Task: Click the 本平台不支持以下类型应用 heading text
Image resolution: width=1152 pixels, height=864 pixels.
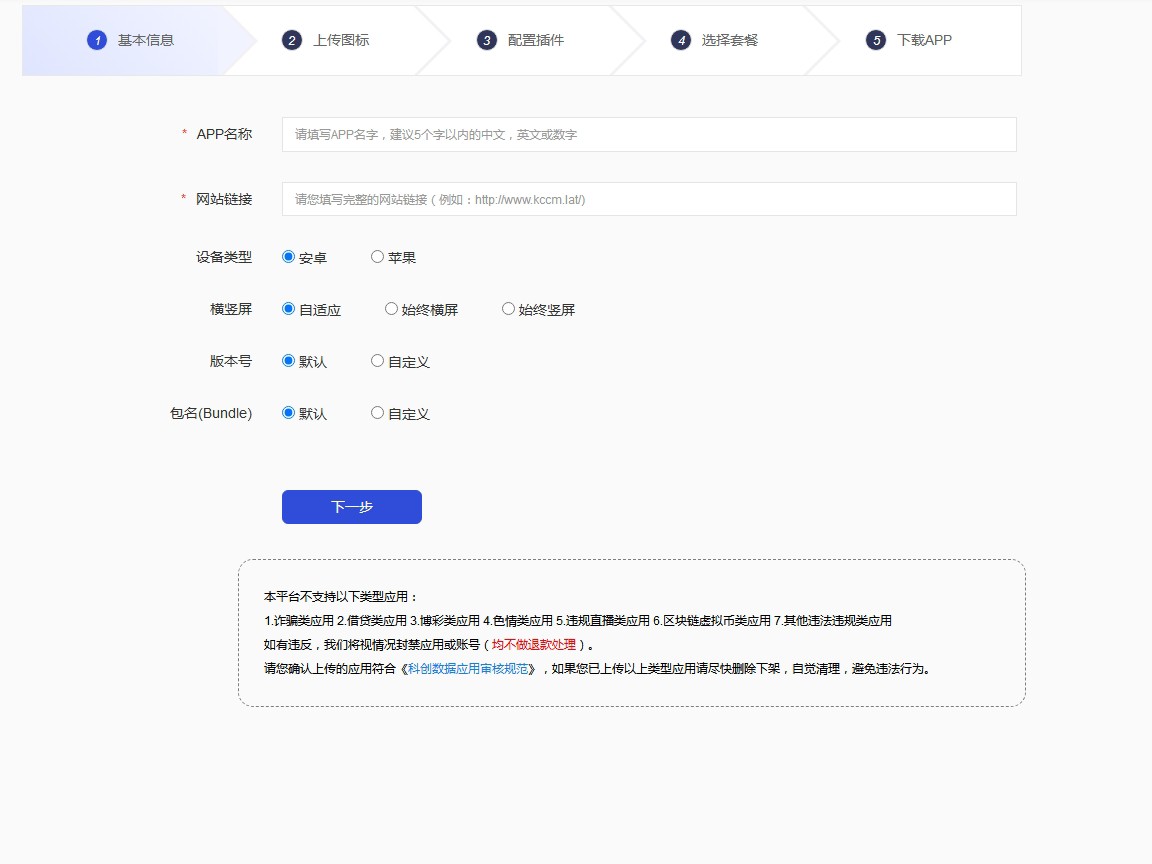Action: (341, 597)
